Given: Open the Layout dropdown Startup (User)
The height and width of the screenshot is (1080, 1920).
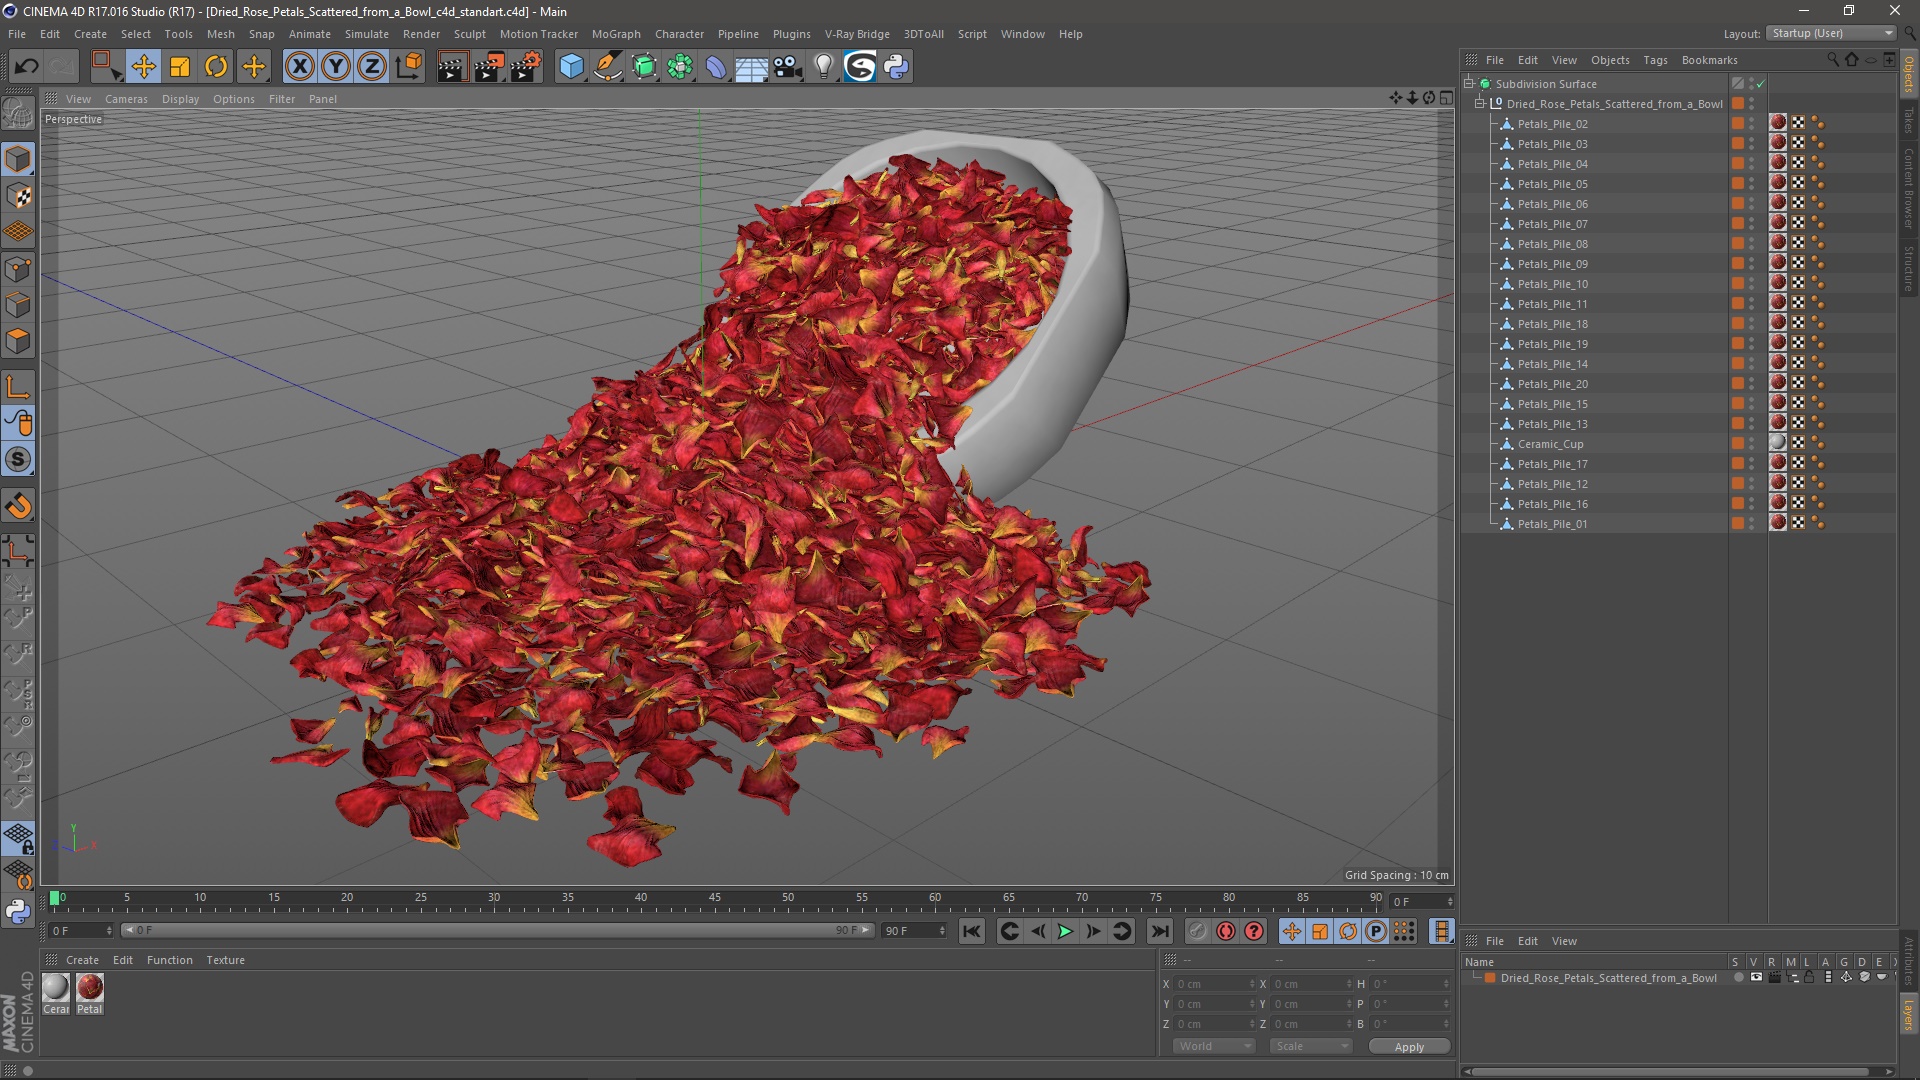Looking at the screenshot, I should coord(1831,33).
